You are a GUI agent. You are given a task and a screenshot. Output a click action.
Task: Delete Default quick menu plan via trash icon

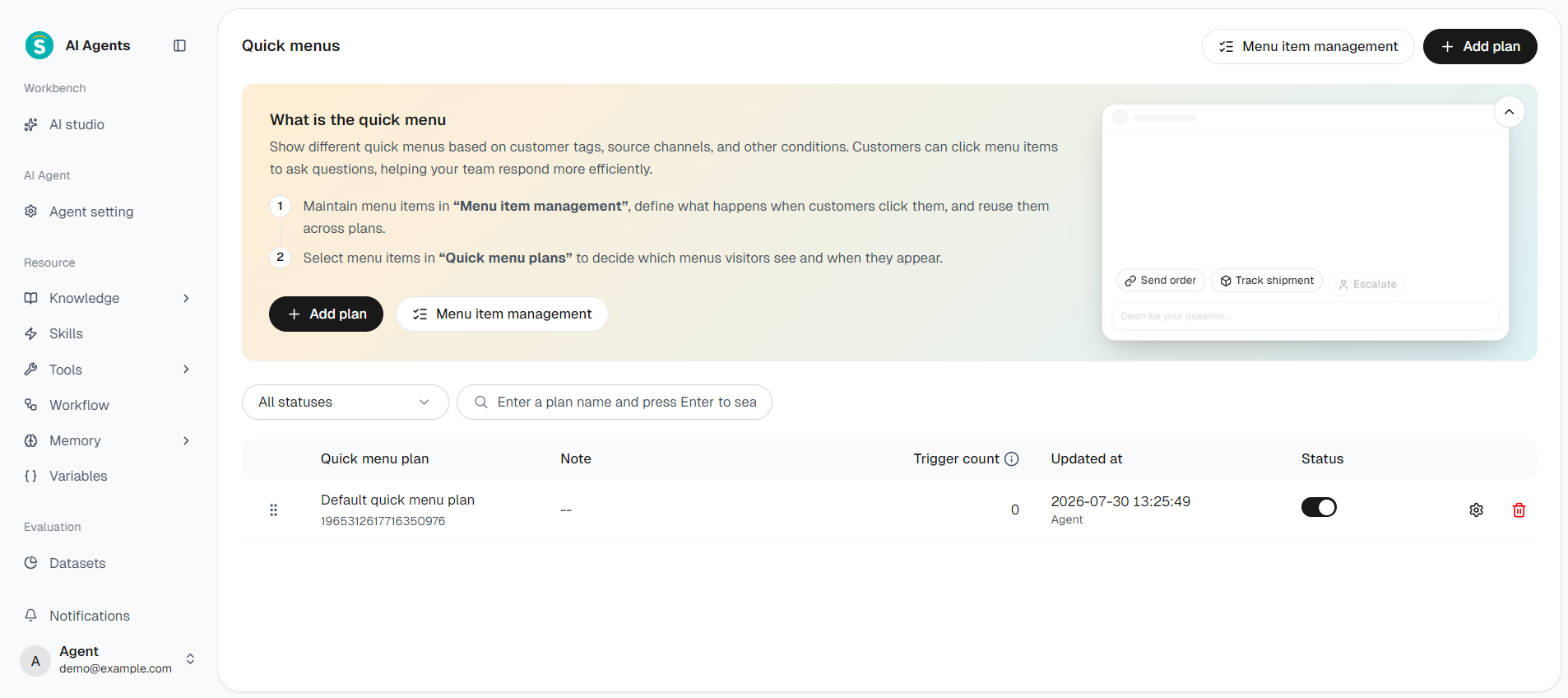[x=1519, y=510]
